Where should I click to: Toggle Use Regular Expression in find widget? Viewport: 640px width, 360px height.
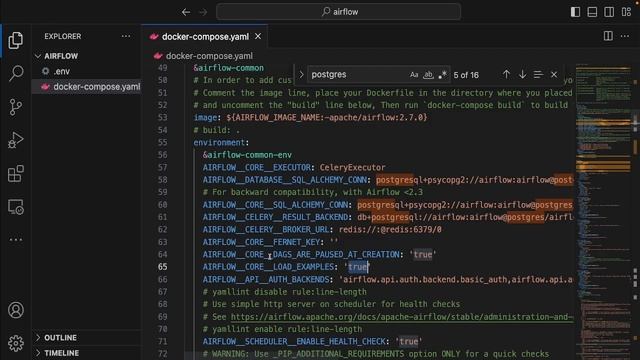click(x=442, y=75)
